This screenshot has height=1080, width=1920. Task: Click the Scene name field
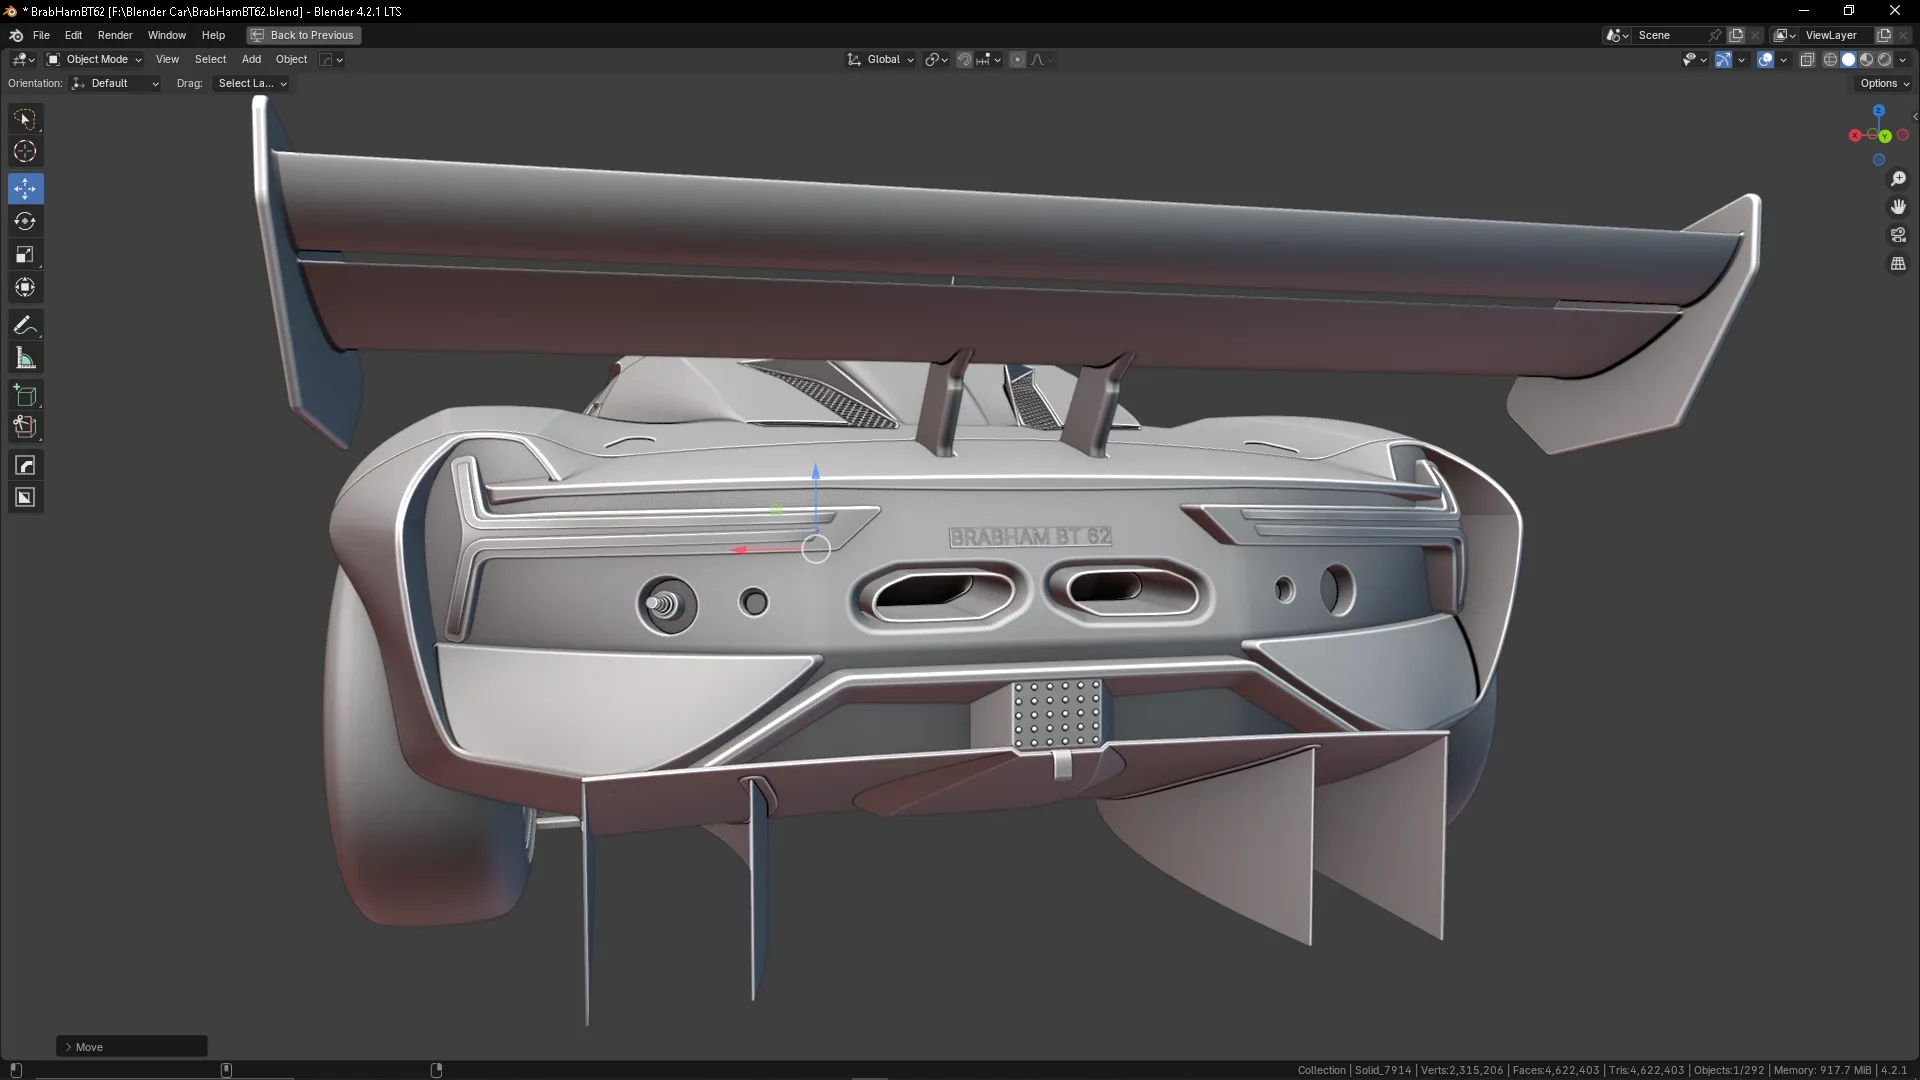click(1668, 35)
